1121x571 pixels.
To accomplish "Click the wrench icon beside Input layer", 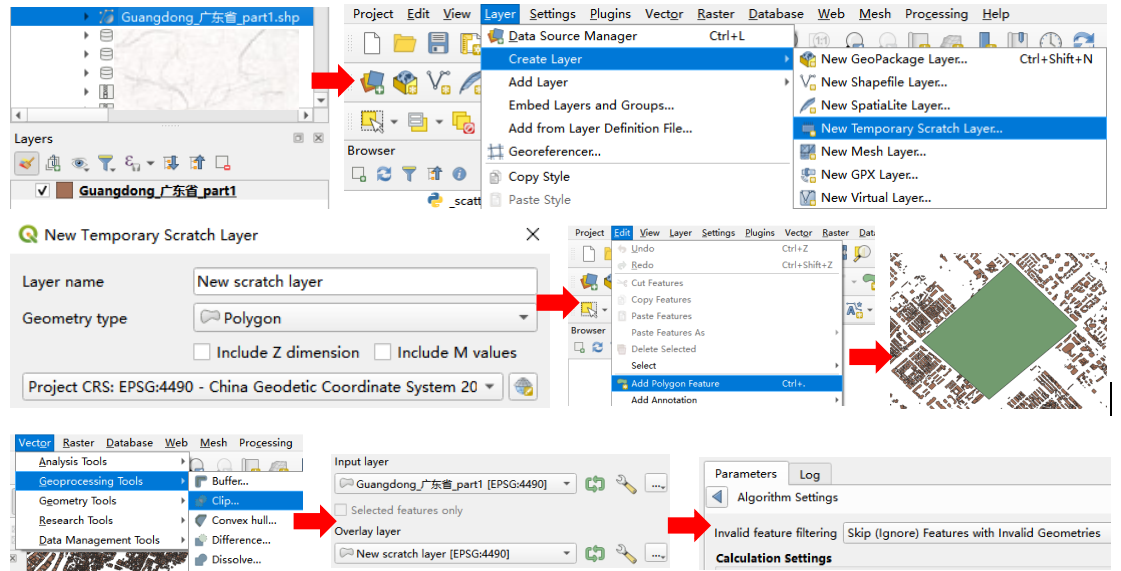I will tap(626, 485).
